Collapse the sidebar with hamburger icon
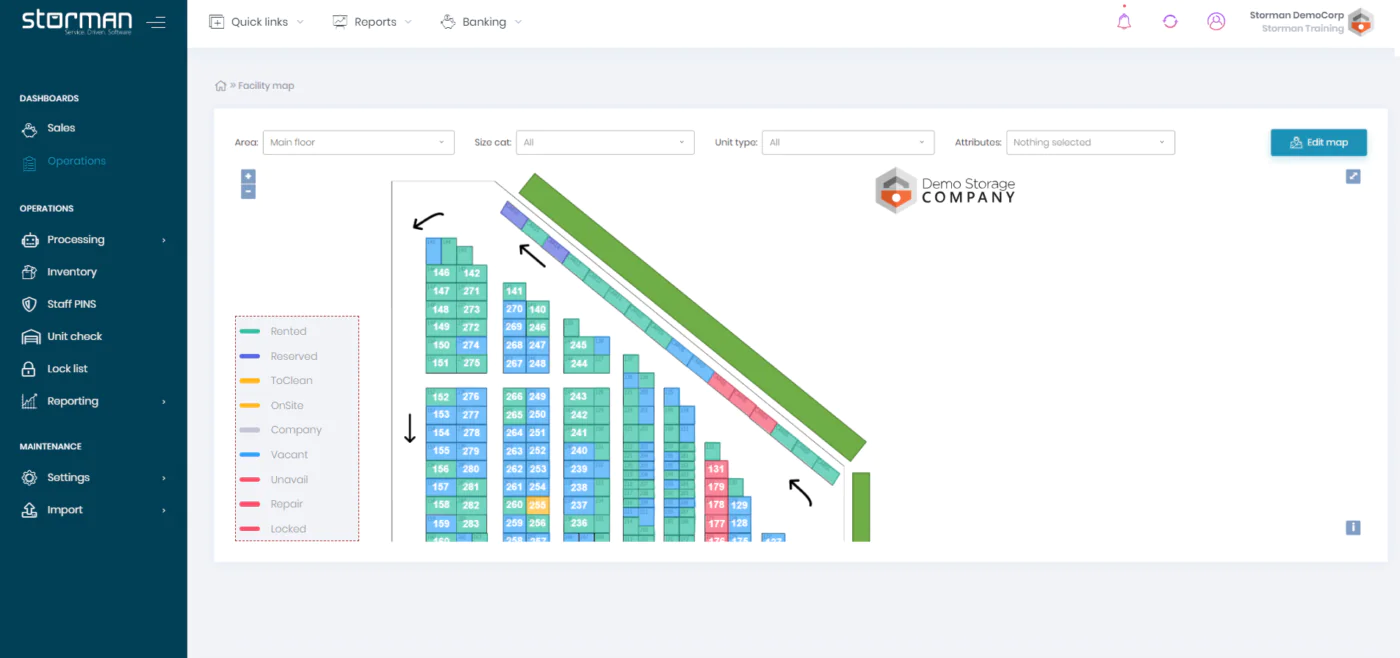Screen dimensions: 1400x658 click(156, 22)
